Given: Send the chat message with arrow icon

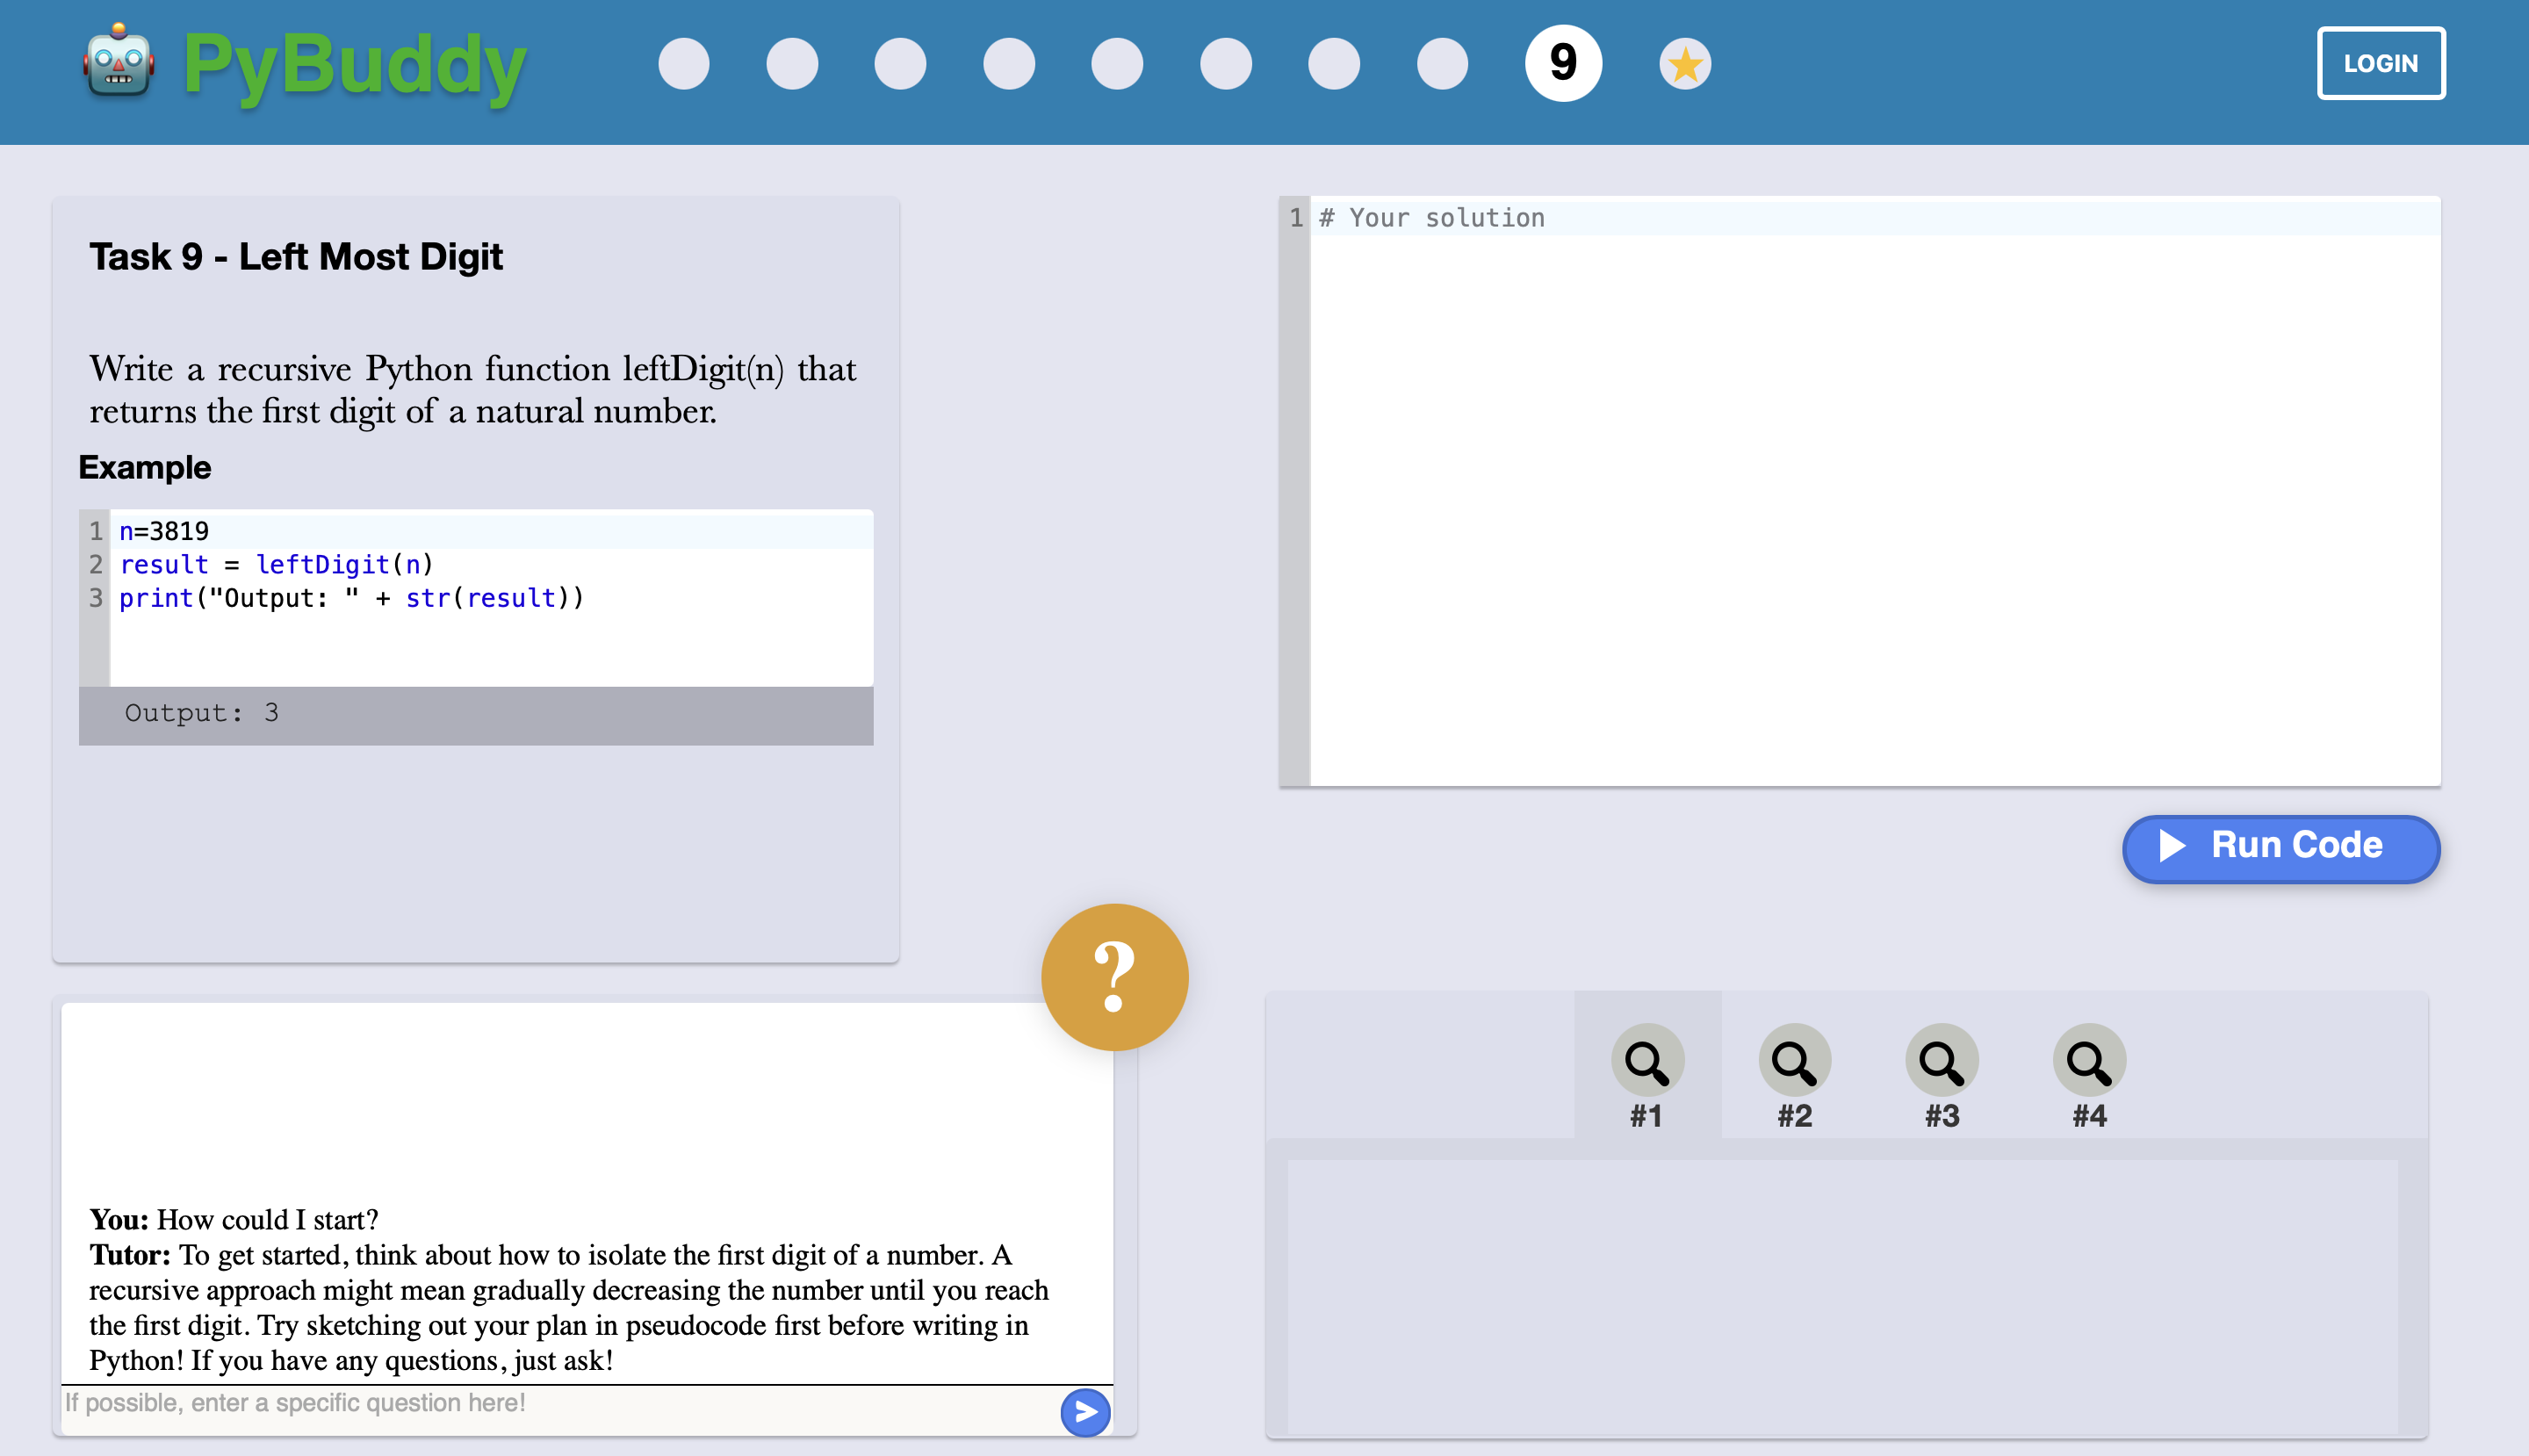Looking at the screenshot, I should [x=1085, y=1412].
